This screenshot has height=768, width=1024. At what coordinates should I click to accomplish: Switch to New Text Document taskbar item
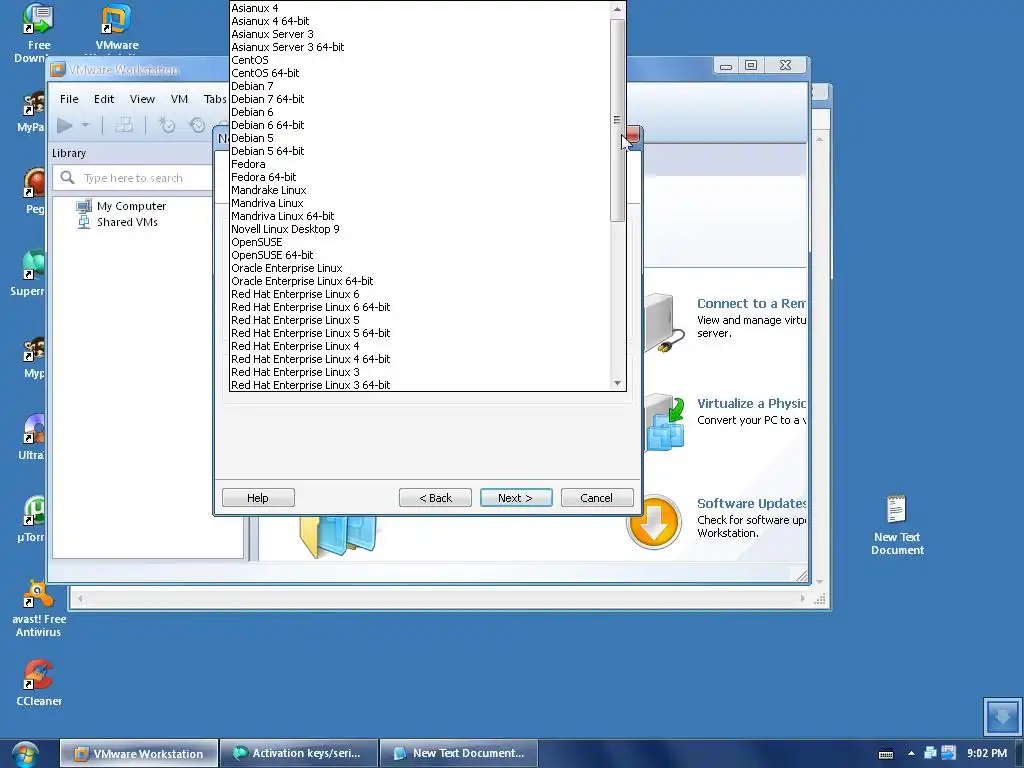(459, 754)
